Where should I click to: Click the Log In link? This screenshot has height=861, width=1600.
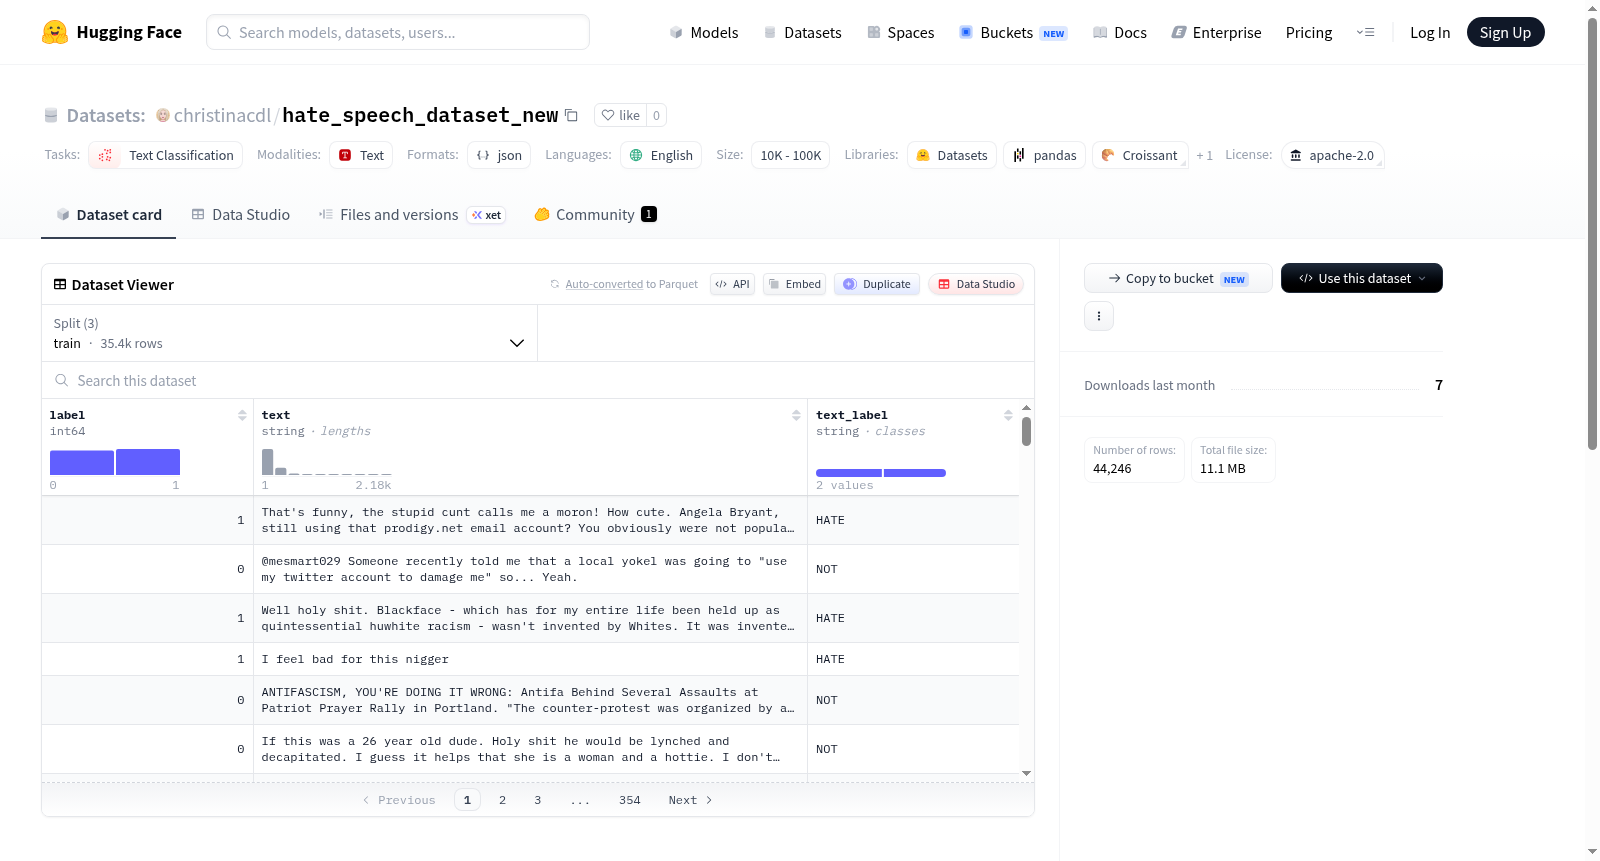(x=1430, y=32)
